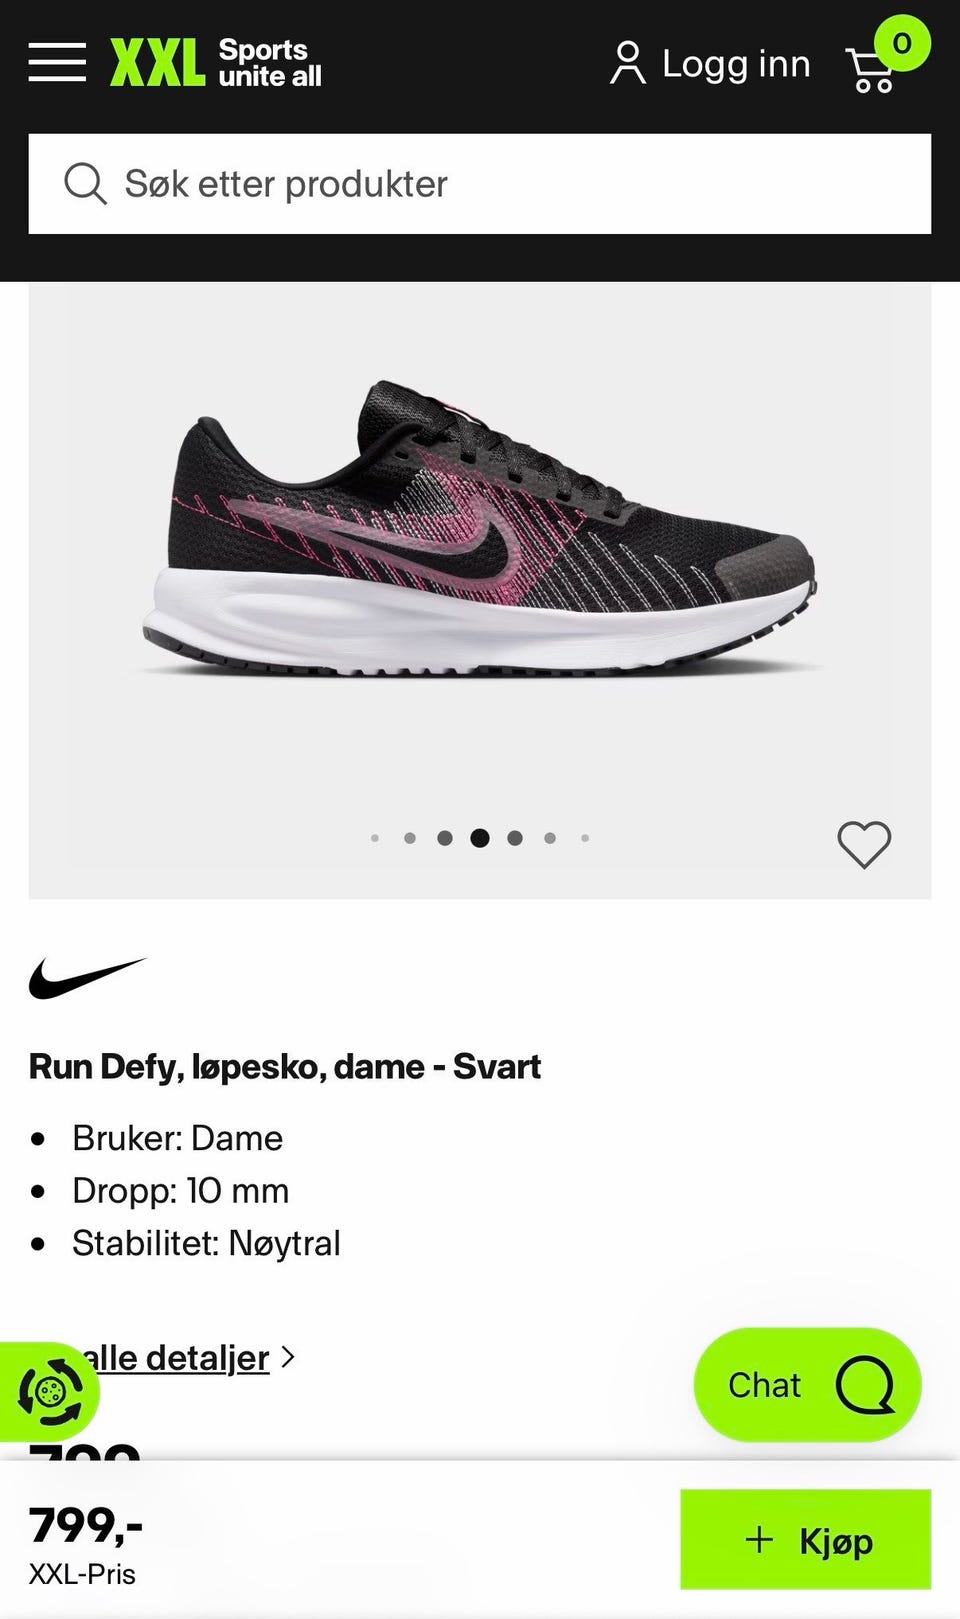This screenshot has width=960, height=1619.
Task: Click the Logg inn link
Action: [x=736, y=64]
